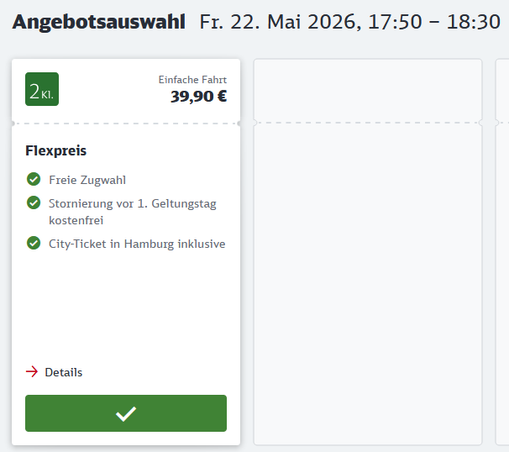Click the City-Ticket in Hamburg inklusive text
This screenshot has width=509, height=452.
137,244
